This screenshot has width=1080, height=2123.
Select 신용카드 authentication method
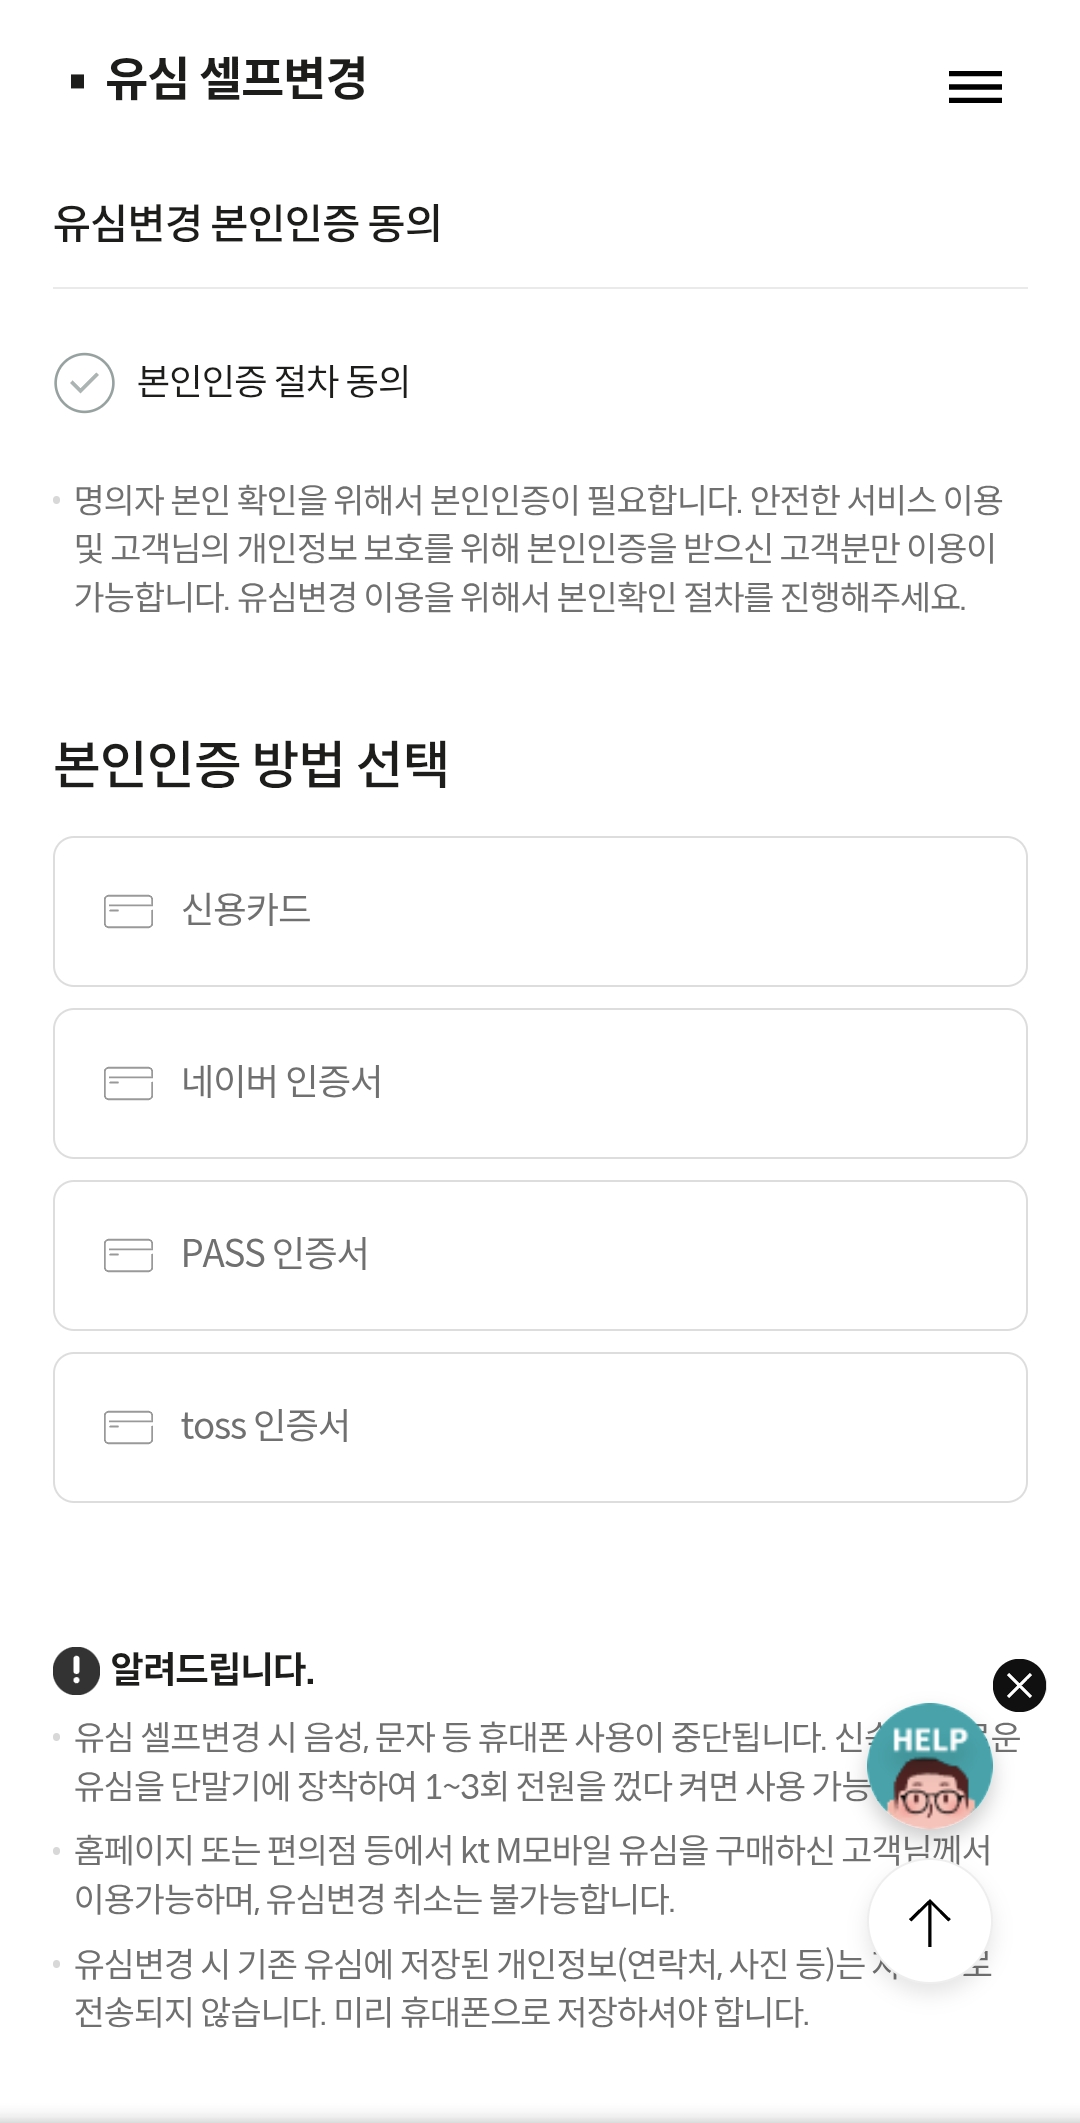coord(540,911)
